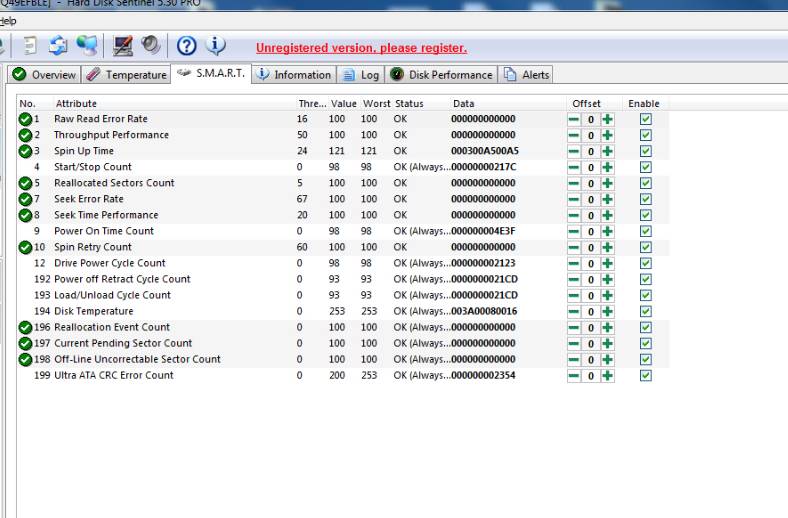Switch to the Overview tab
This screenshot has width=788, height=518.
tap(44, 75)
